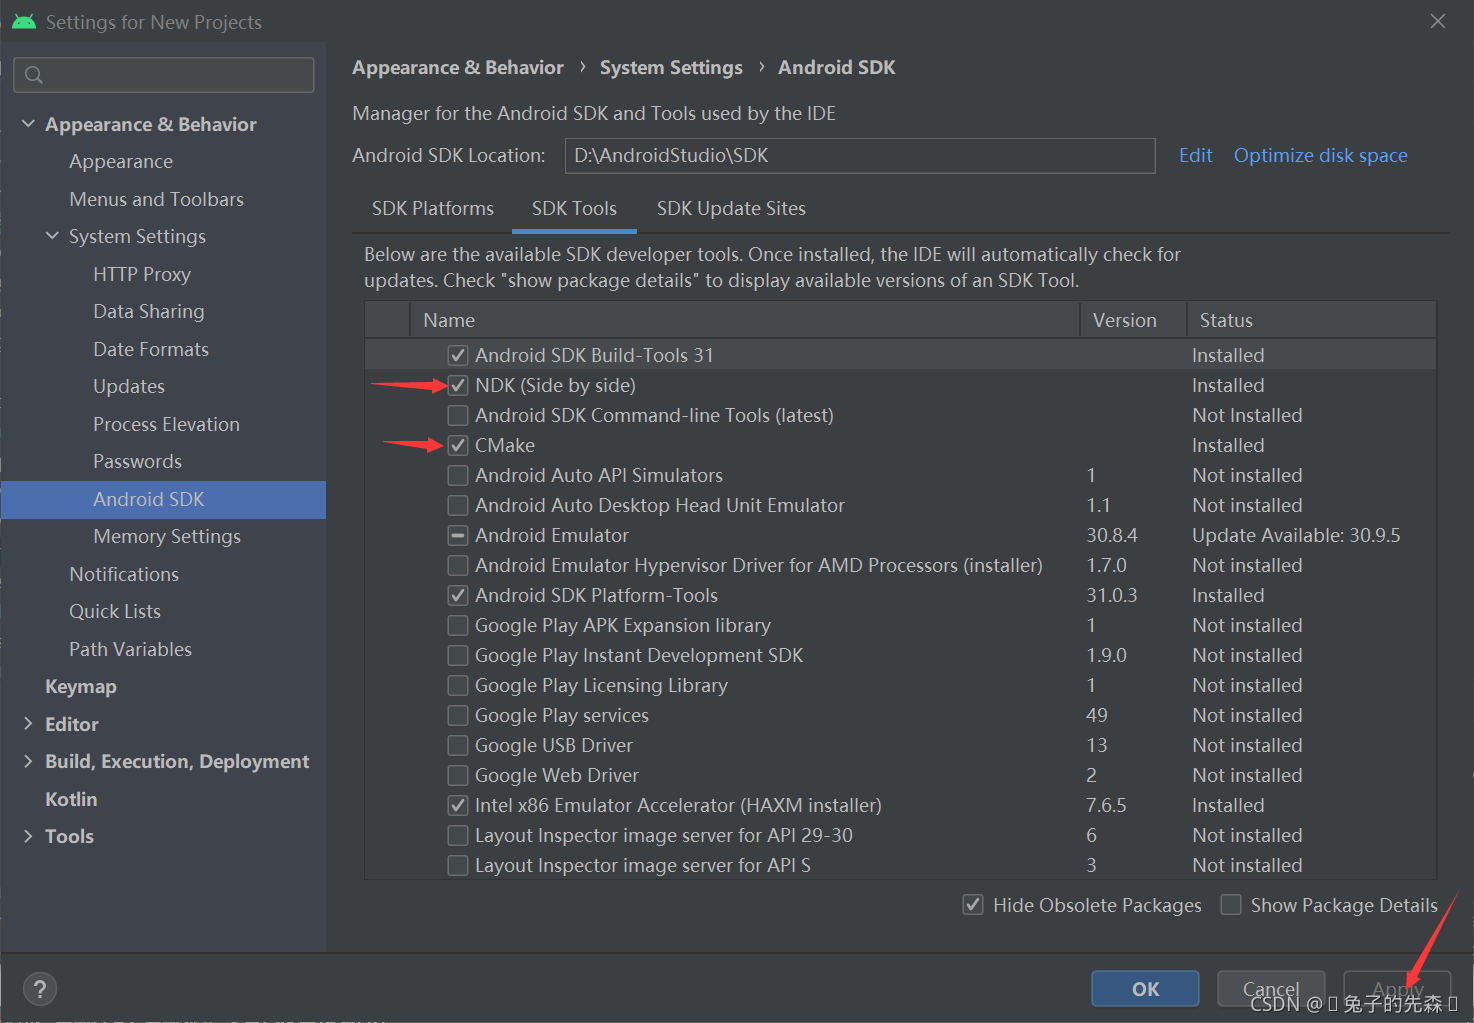Toggle the CMake checkbox
This screenshot has width=1474, height=1023.
pos(458,445)
